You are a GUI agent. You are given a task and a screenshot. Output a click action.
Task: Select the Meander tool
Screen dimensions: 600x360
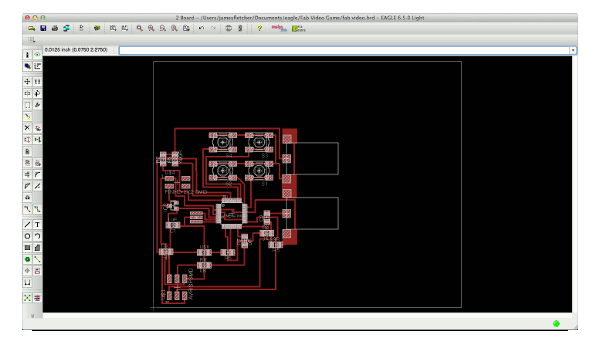click(27, 197)
